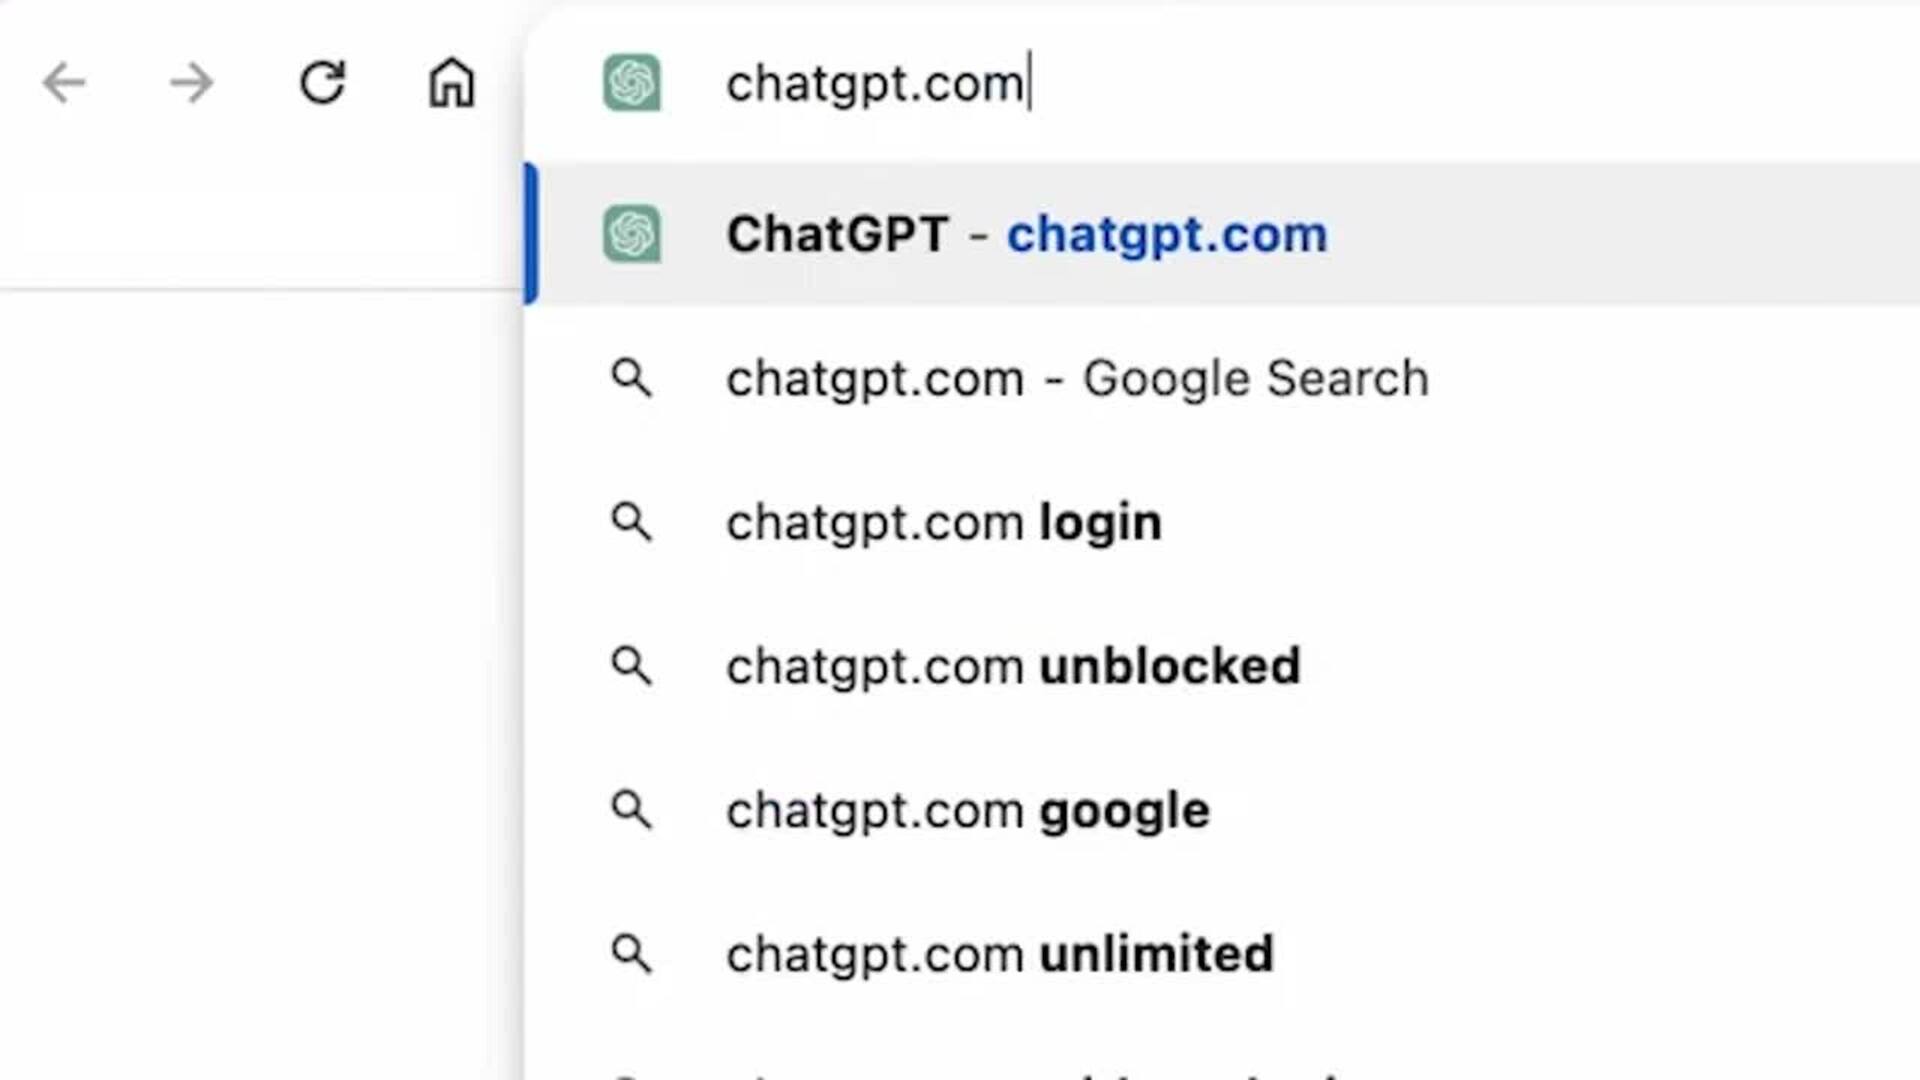
Task: Choose the 'chatgpt.com - Google Search' suggestion
Action: [1077, 379]
